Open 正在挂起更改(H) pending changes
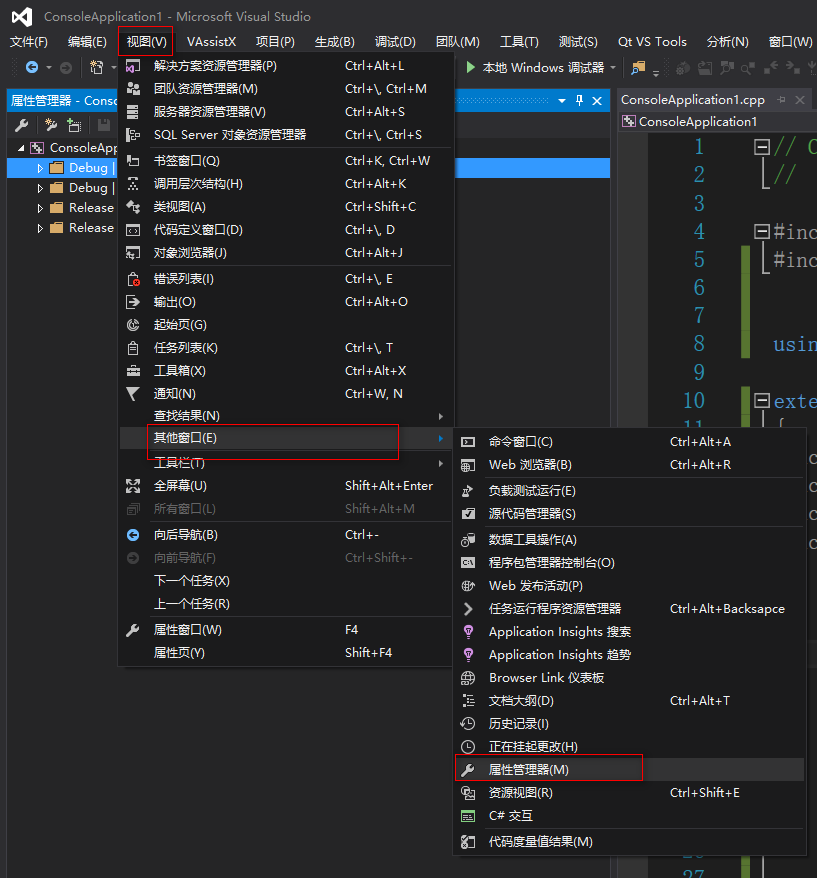Viewport: 817px width, 878px height. pos(629,746)
